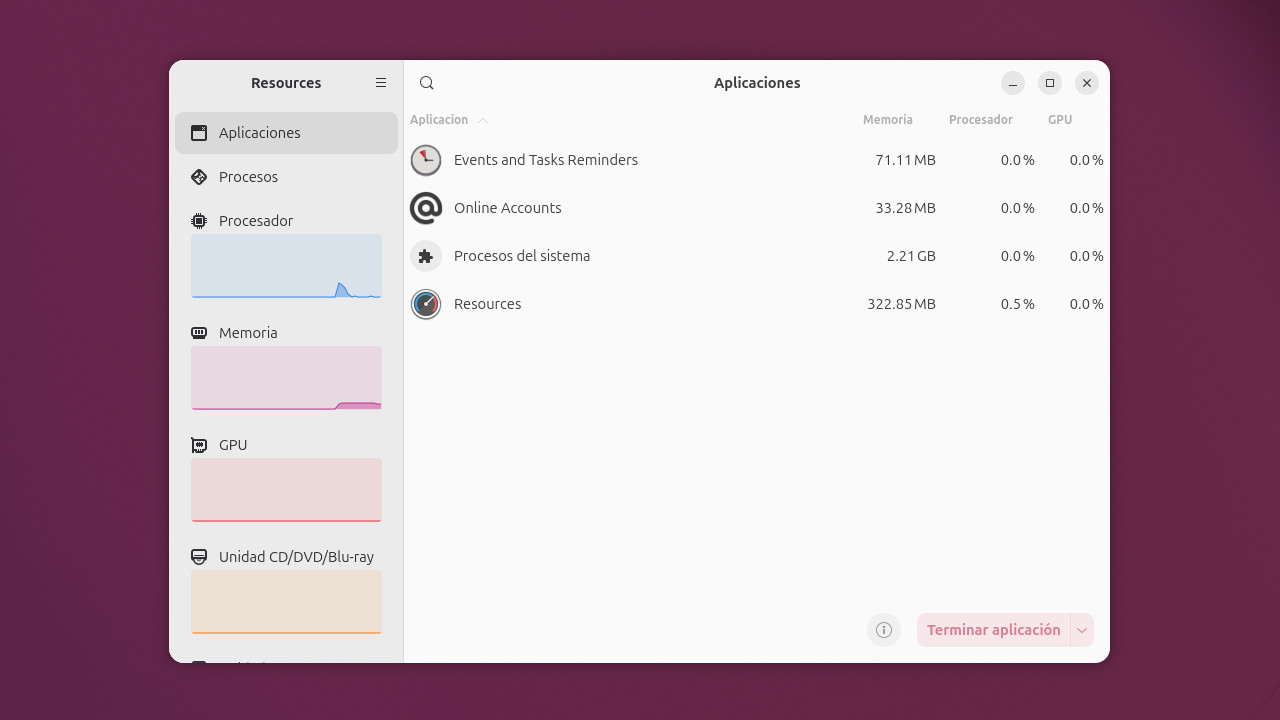This screenshot has height=720, width=1280.
Task: Select the Procesador column header
Action: [980, 119]
